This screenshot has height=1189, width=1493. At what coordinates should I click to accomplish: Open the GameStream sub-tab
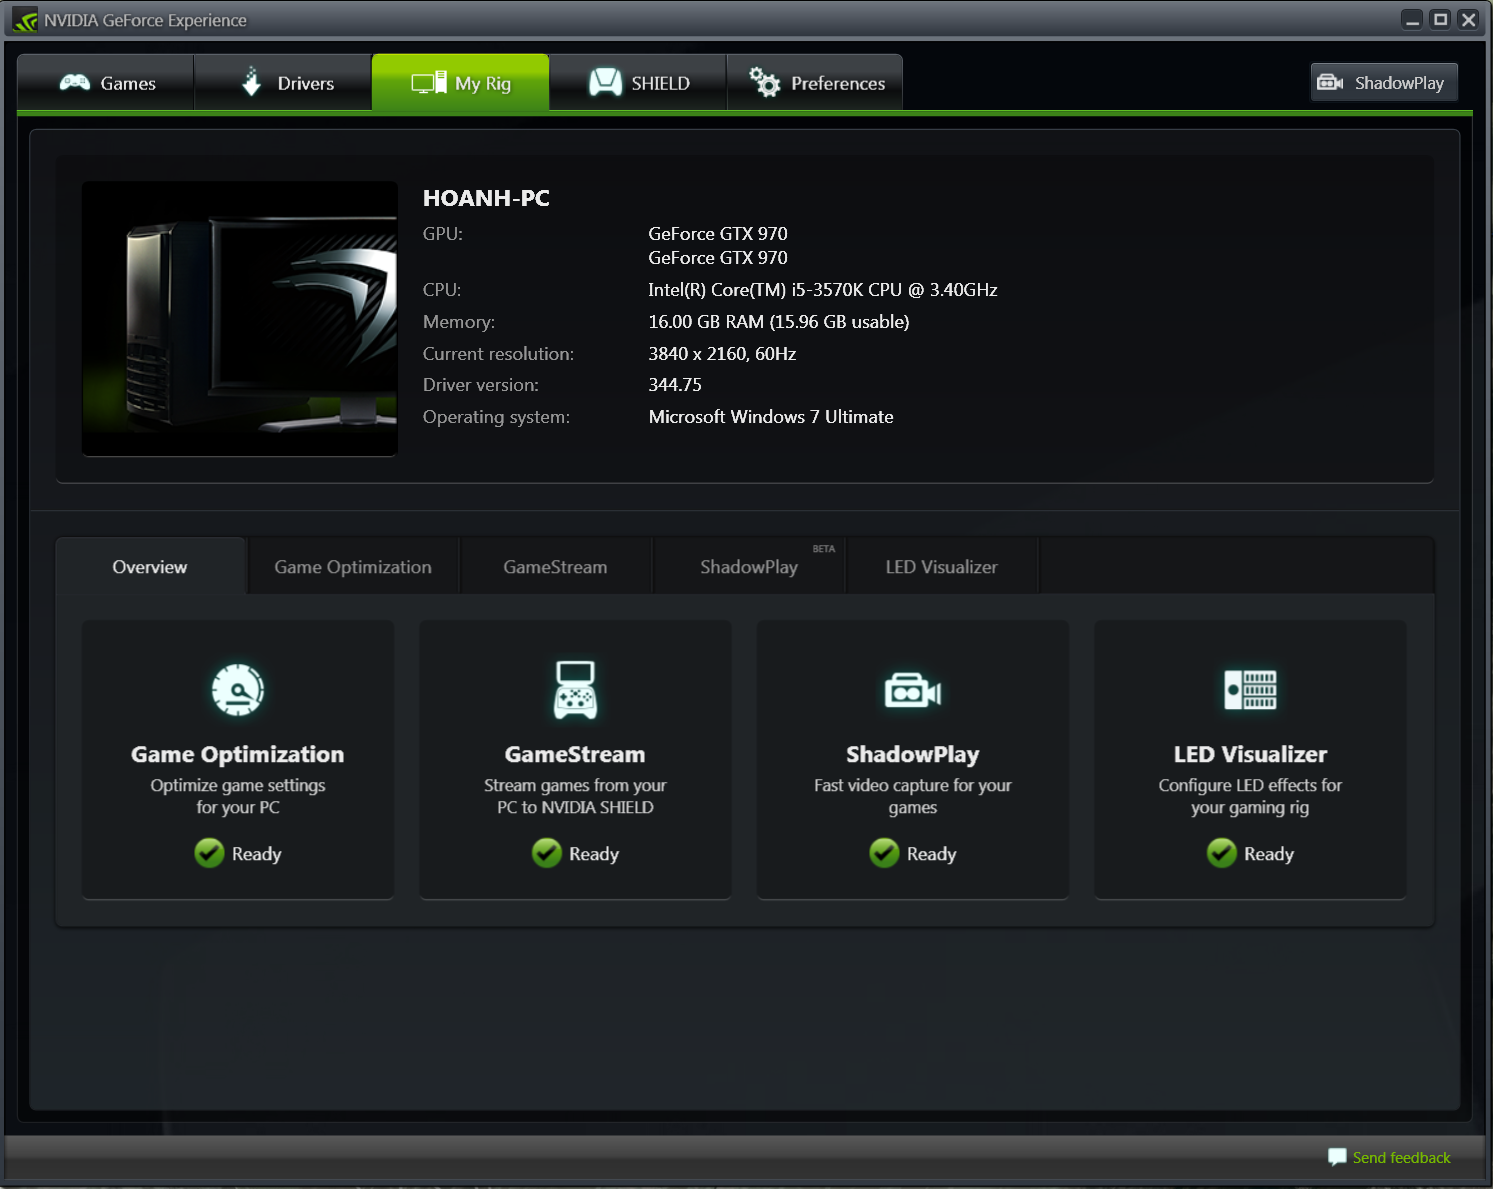(x=555, y=567)
